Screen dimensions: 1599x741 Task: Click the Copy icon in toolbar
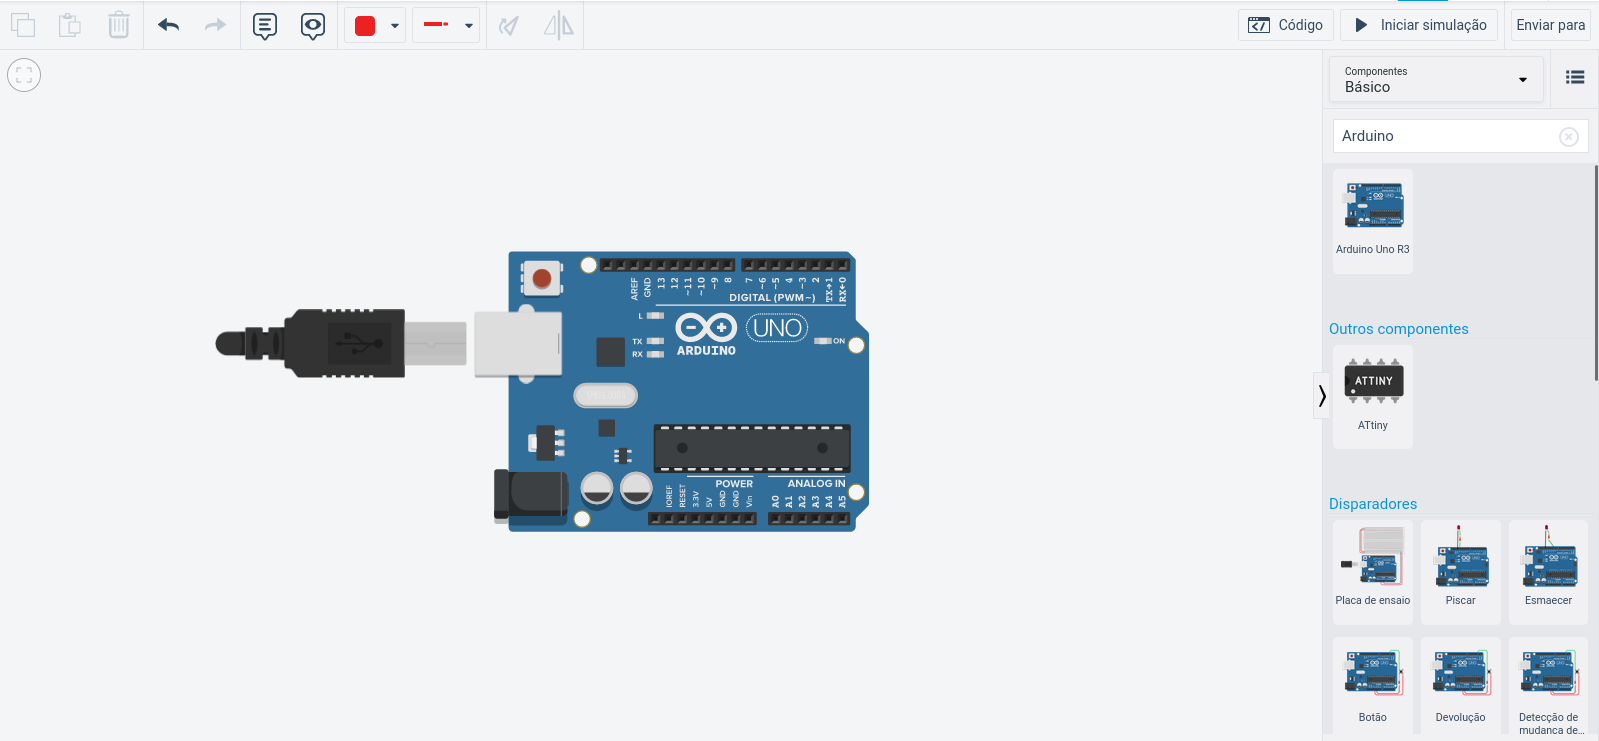(x=23, y=25)
